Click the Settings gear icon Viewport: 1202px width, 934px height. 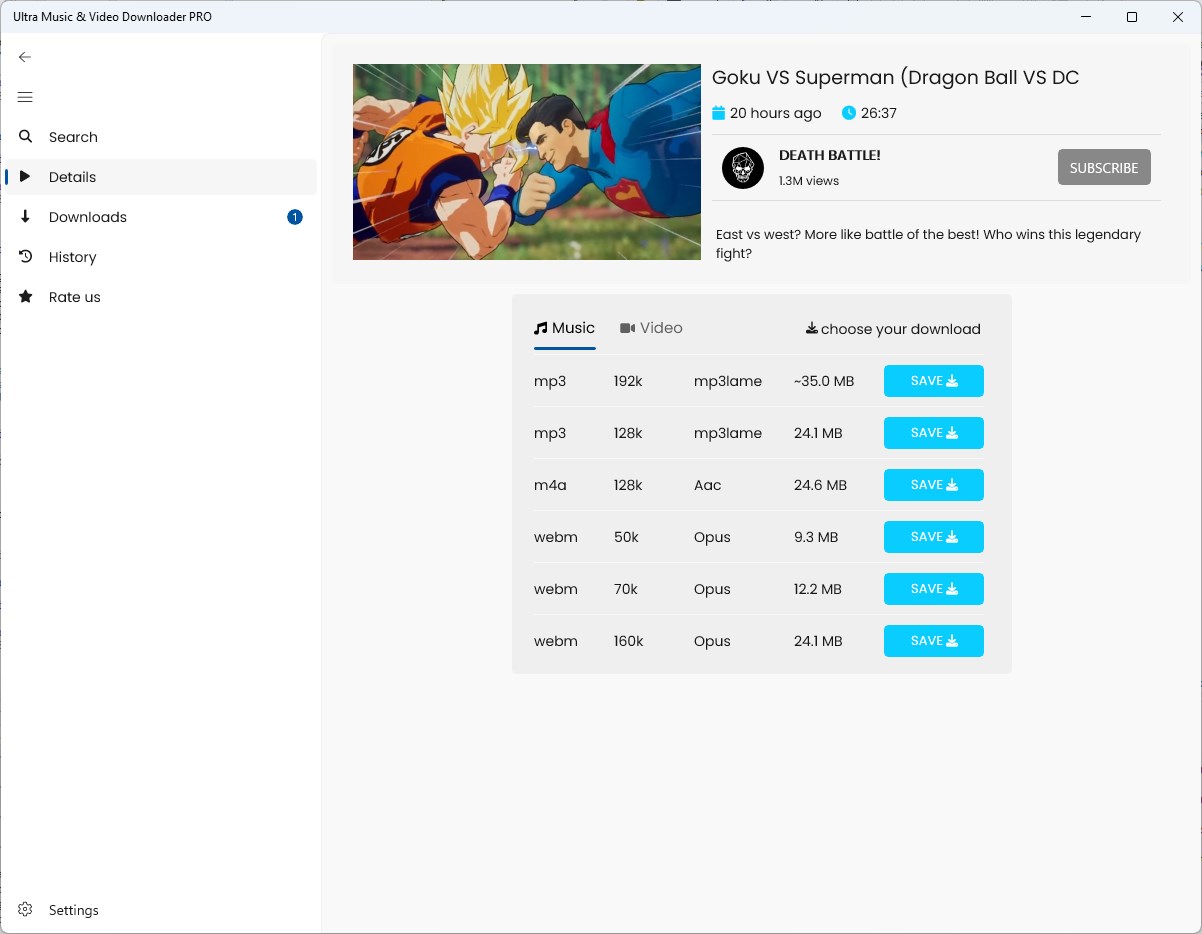[26, 909]
